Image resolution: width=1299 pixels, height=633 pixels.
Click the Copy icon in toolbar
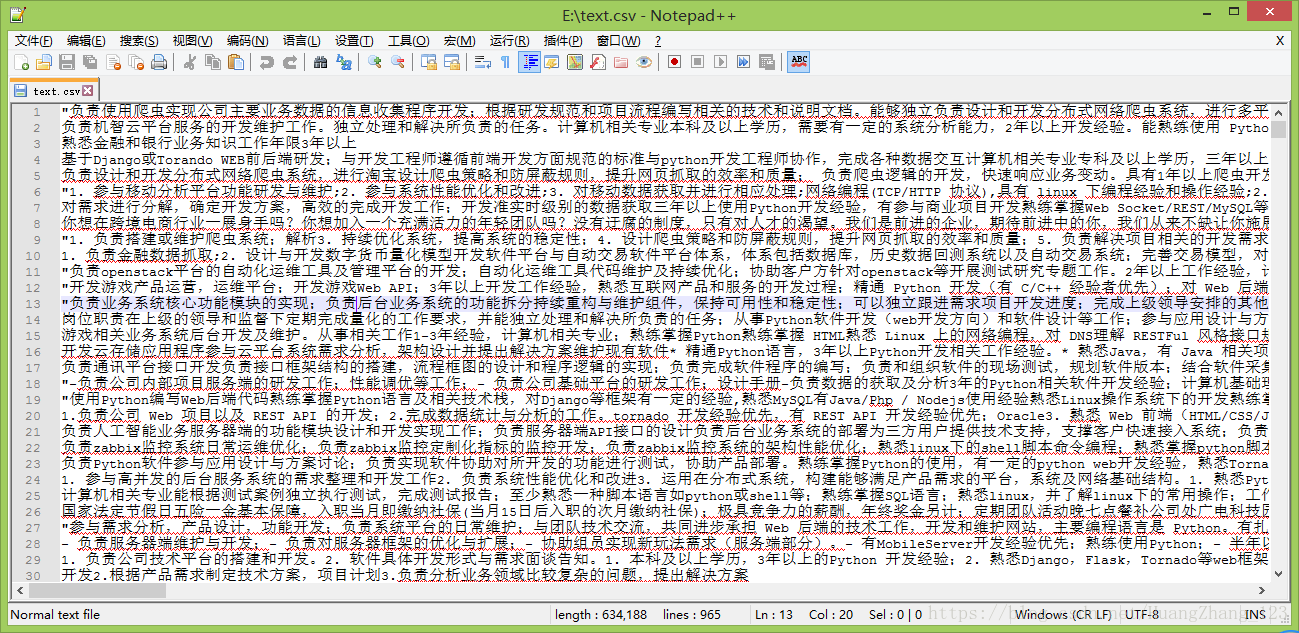pyautogui.click(x=212, y=62)
